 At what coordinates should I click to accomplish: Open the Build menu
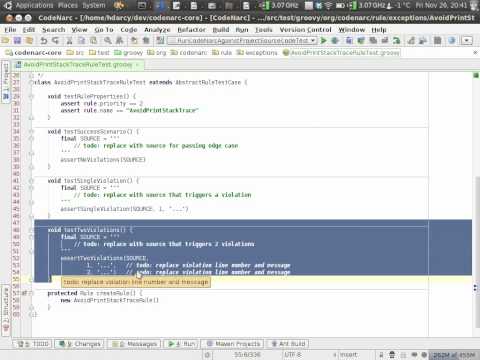(x=221, y=30)
